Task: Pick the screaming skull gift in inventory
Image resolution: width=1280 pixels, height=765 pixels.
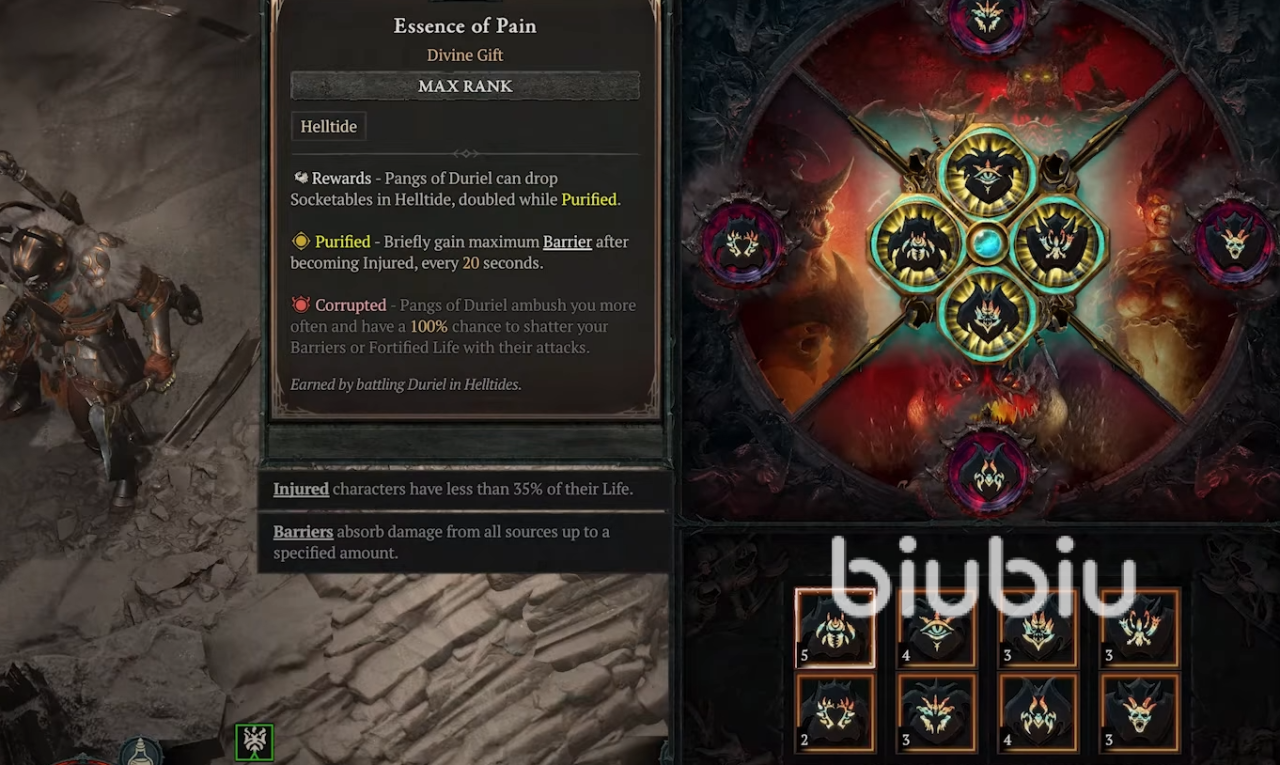Action: (x=1139, y=713)
